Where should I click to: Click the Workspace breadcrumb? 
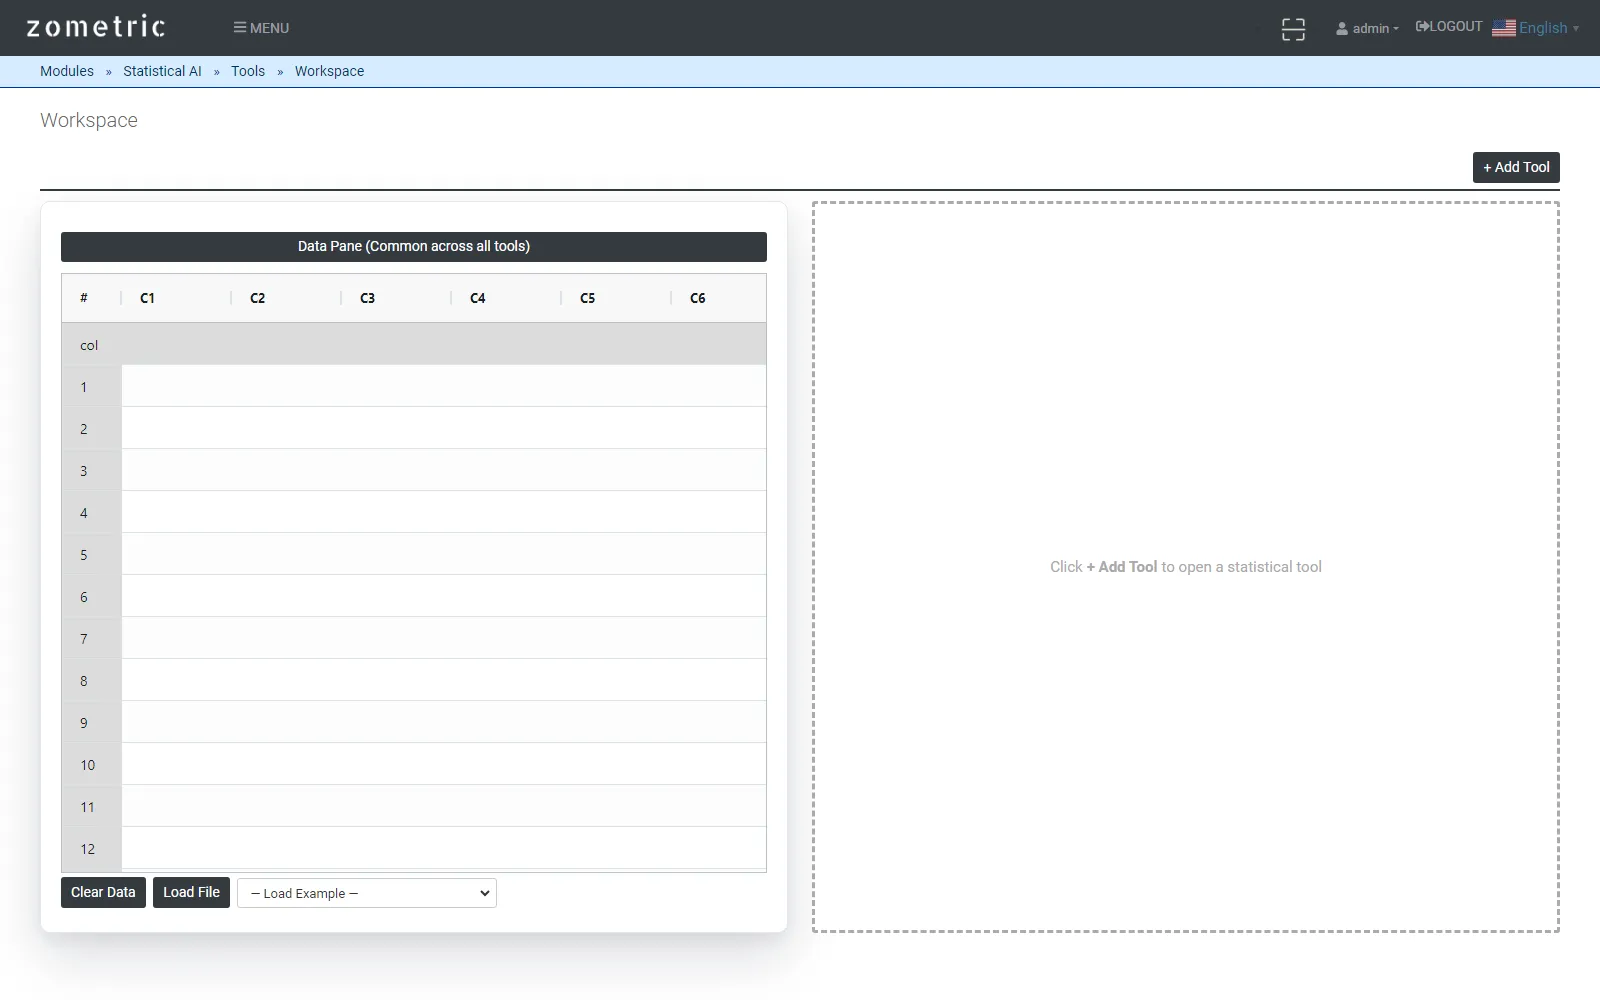click(x=329, y=71)
